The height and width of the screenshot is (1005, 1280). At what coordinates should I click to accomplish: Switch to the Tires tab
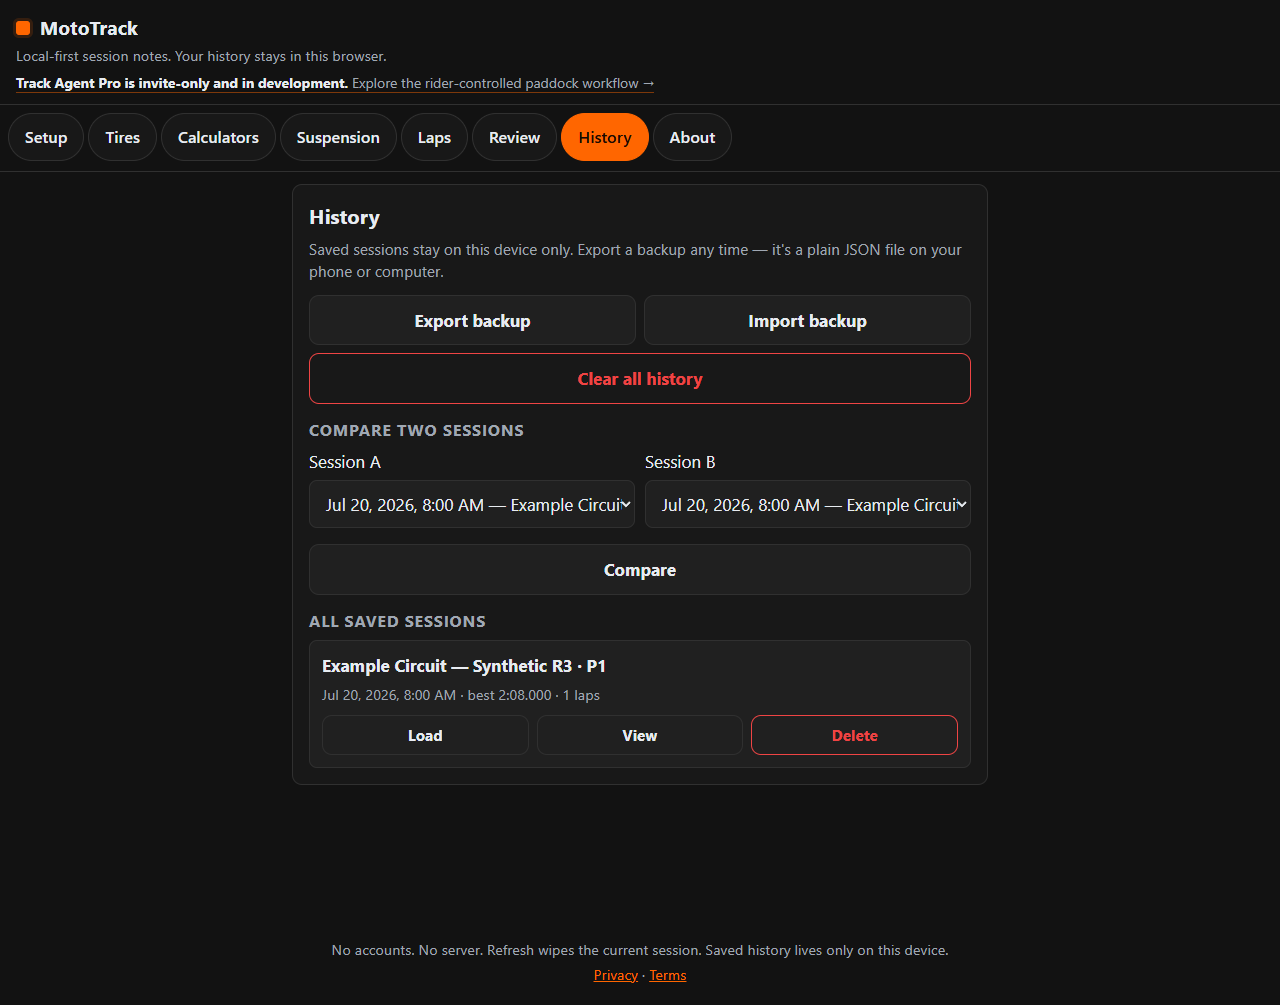(x=123, y=137)
